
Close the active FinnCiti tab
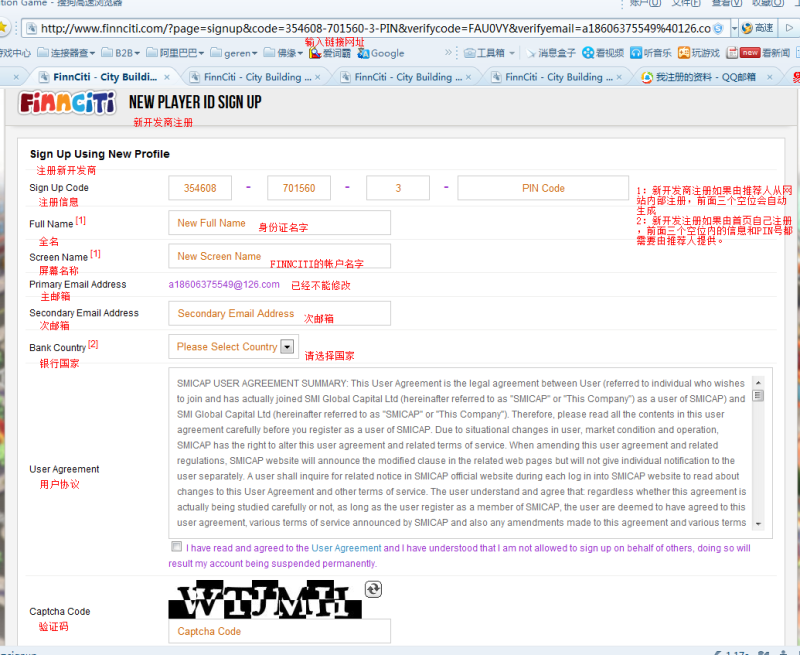[167, 77]
